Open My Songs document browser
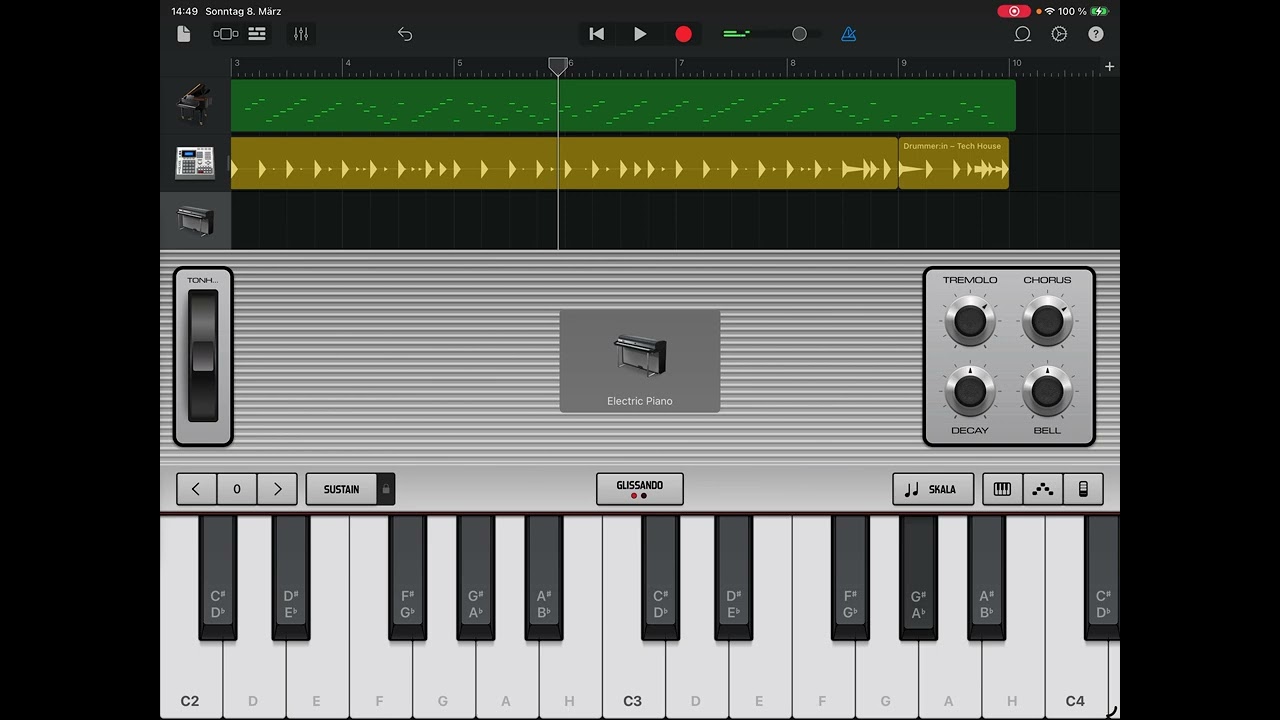The image size is (1280, 720). [184, 34]
